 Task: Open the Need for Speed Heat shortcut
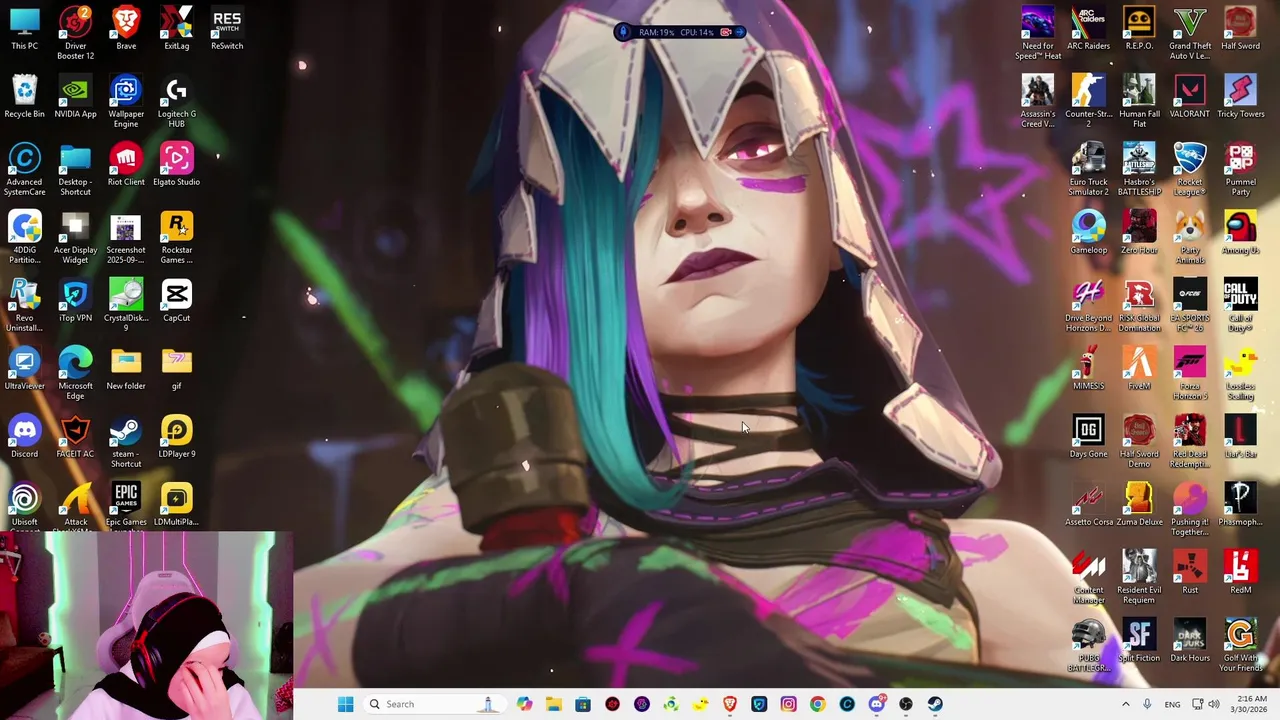(1038, 32)
